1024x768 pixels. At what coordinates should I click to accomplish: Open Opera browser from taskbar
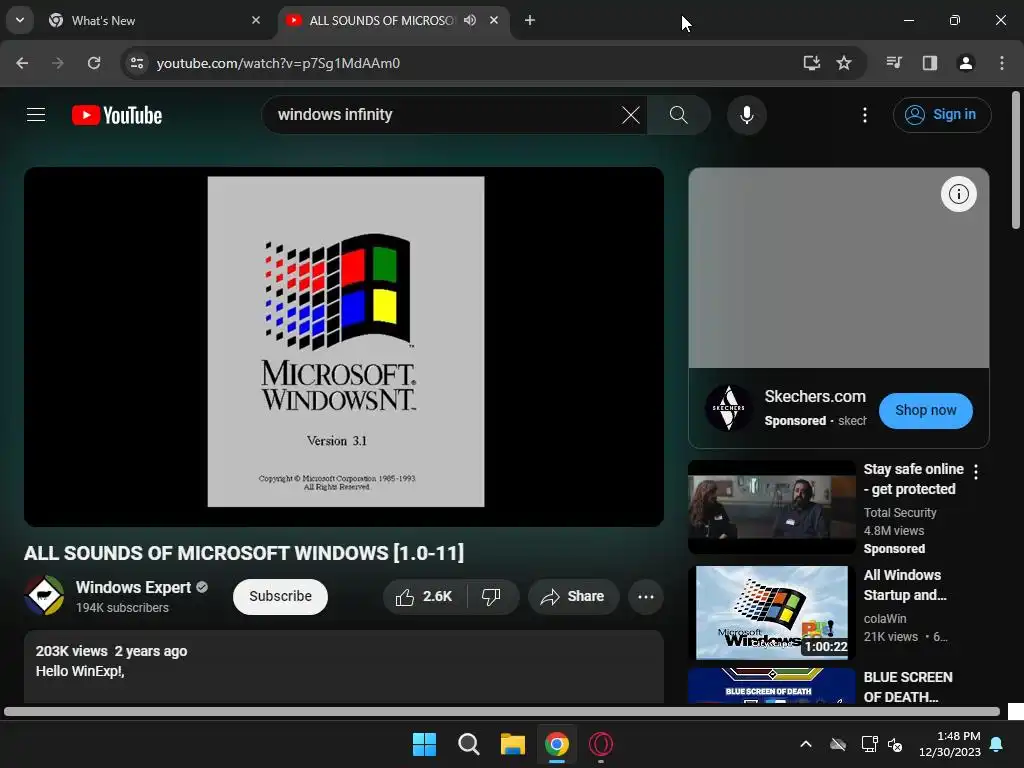601,744
